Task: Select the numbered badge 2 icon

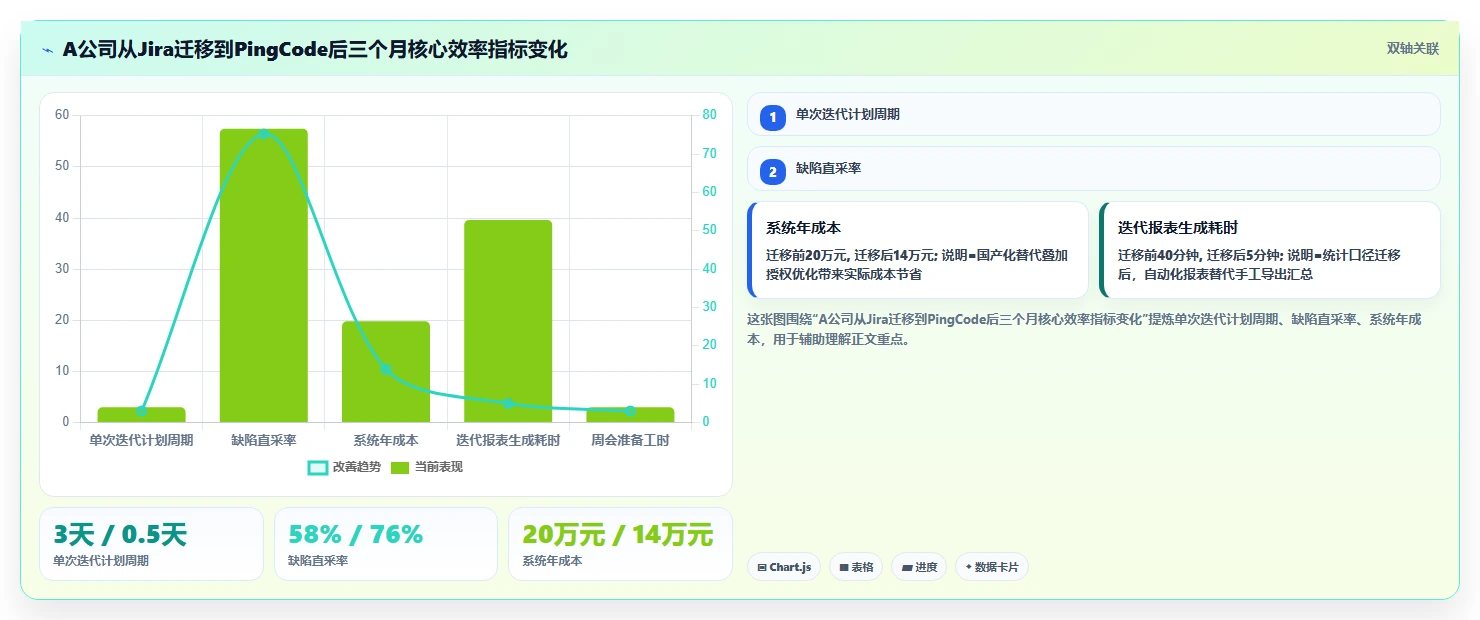Action: [x=772, y=172]
